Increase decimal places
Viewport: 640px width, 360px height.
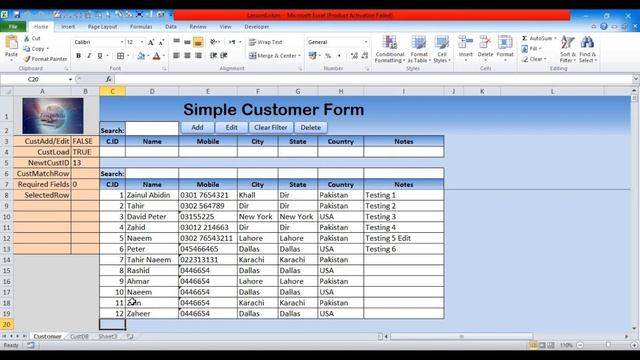(x=354, y=56)
